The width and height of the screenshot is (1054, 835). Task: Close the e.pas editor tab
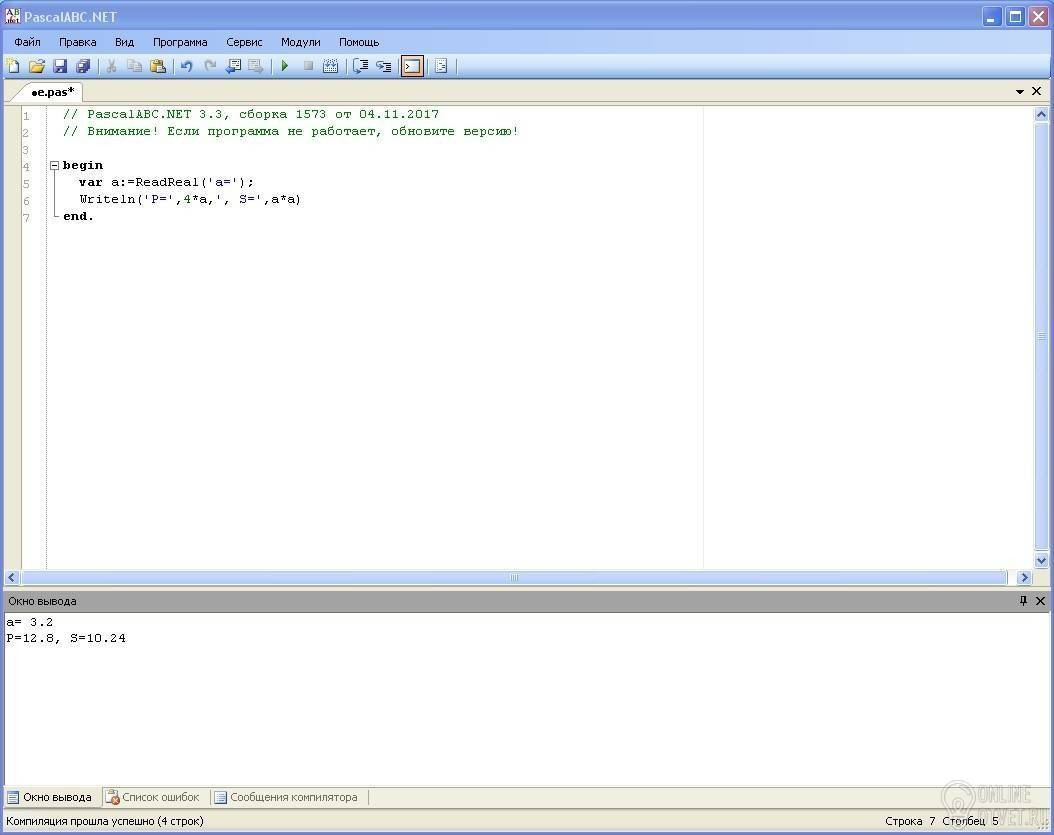[x=1037, y=91]
